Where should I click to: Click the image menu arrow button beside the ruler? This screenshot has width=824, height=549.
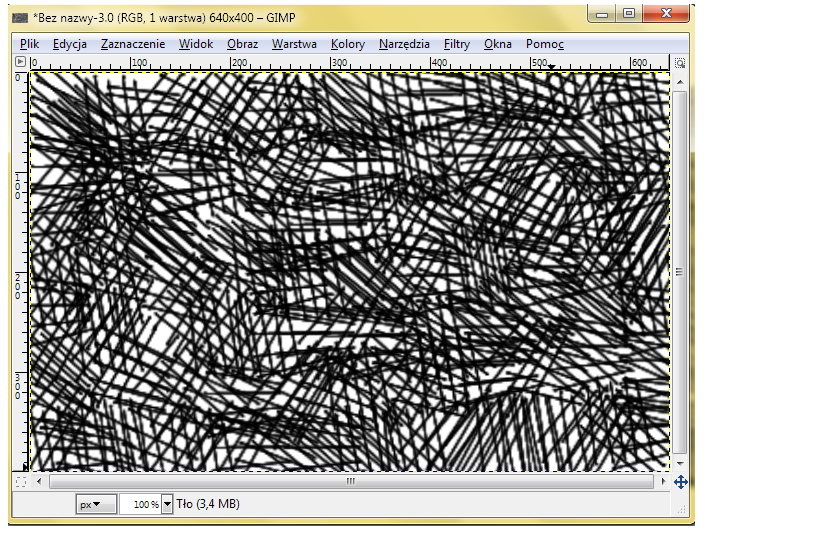pos(20,62)
